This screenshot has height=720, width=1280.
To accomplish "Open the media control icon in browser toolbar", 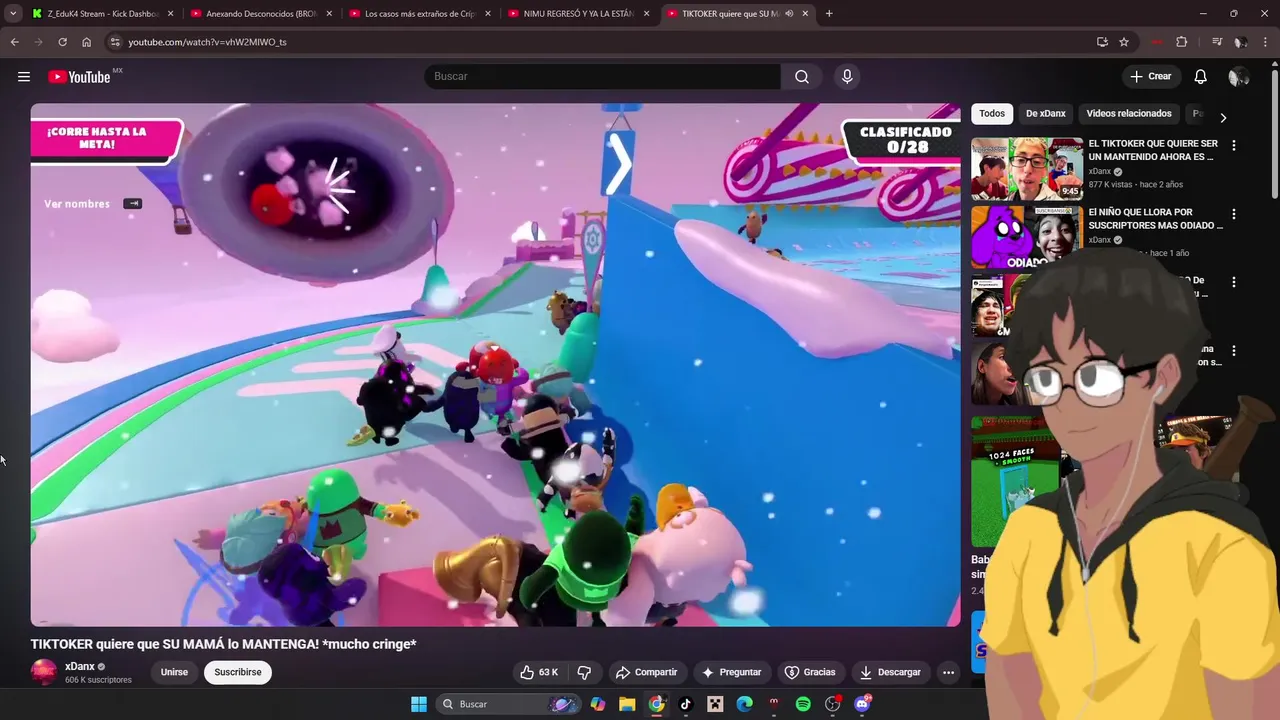I will point(1216,42).
